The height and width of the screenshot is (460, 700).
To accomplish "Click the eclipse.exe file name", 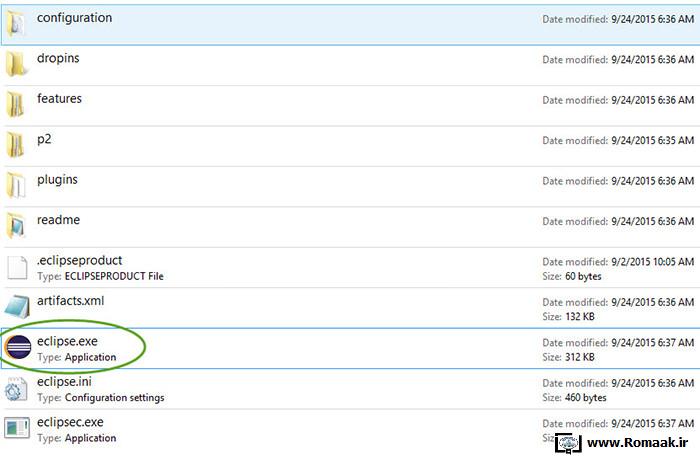I will (x=67, y=342).
